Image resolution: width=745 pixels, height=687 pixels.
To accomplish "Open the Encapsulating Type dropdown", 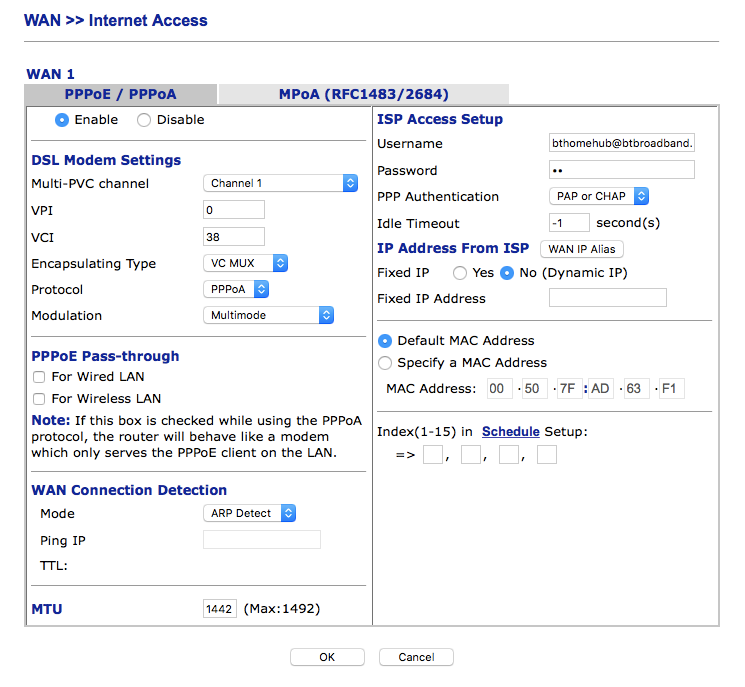I will pos(246,263).
